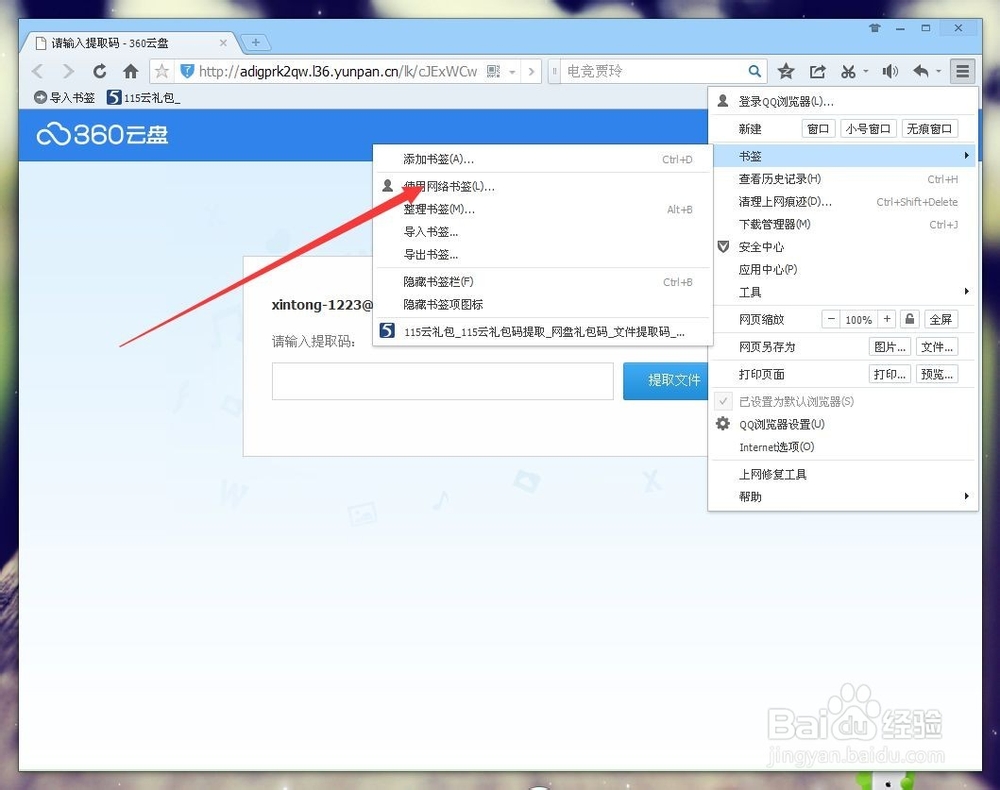Click the zoom lock icon next to 100%
The height and width of the screenshot is (790, 1000).
point(909,319)
